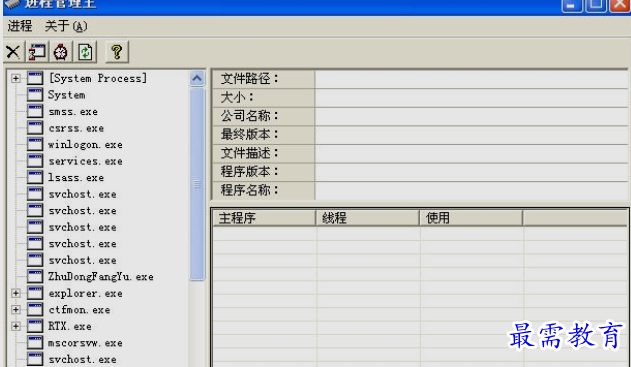Click the 文件路径： label
631x367 pixels.
(x=250, y=78)
